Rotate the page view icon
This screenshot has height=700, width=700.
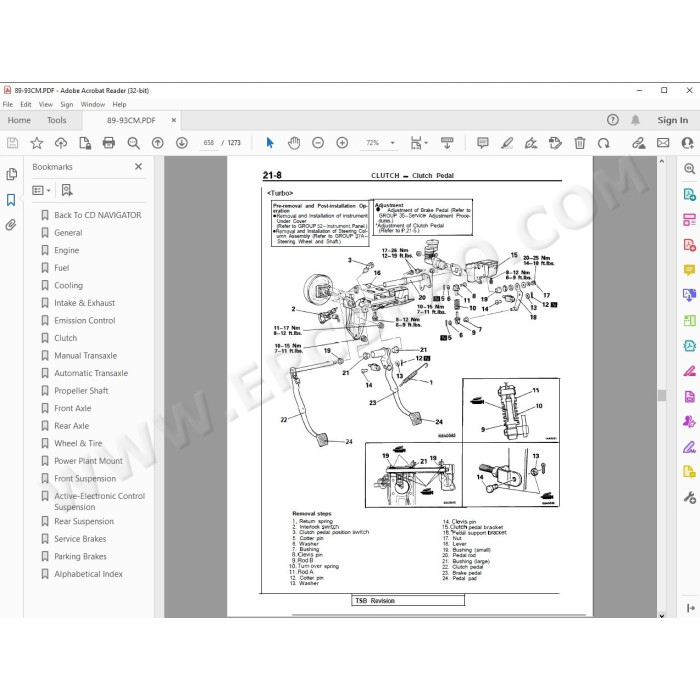pos(604,143)
